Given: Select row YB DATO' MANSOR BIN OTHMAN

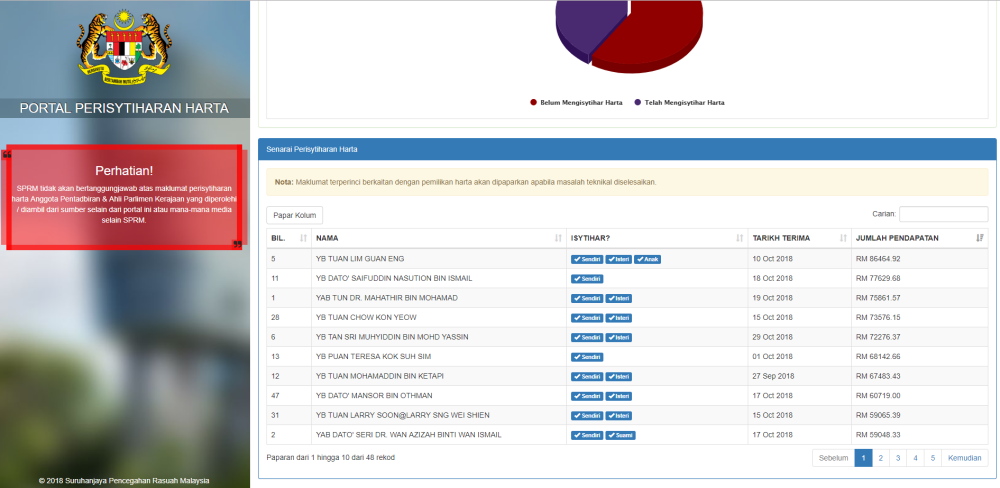Looking at the screenshot, I should pyautogui.click(x=627, y=396).
